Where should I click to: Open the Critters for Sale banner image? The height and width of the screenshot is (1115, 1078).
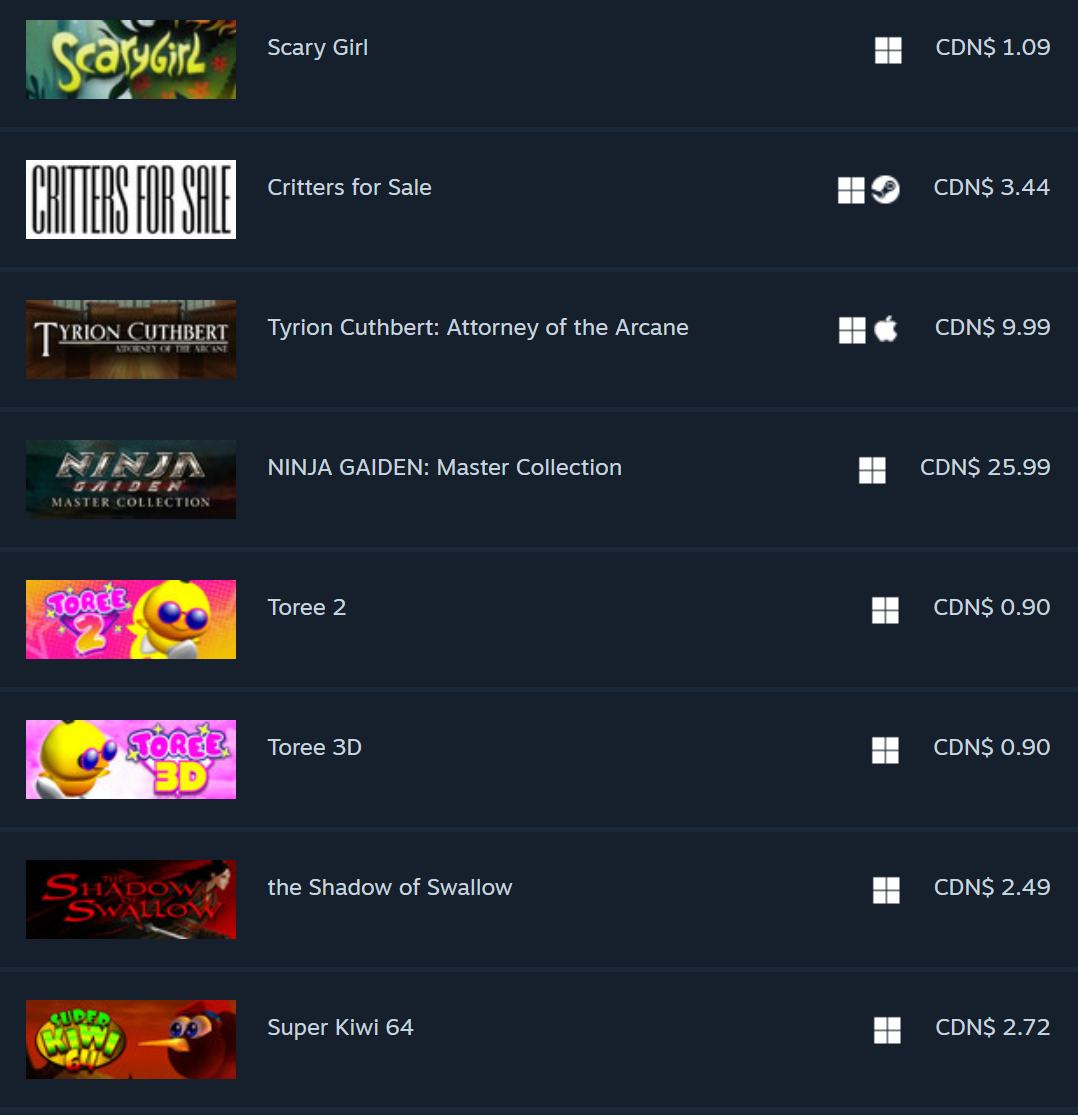(x=131, y=199)
